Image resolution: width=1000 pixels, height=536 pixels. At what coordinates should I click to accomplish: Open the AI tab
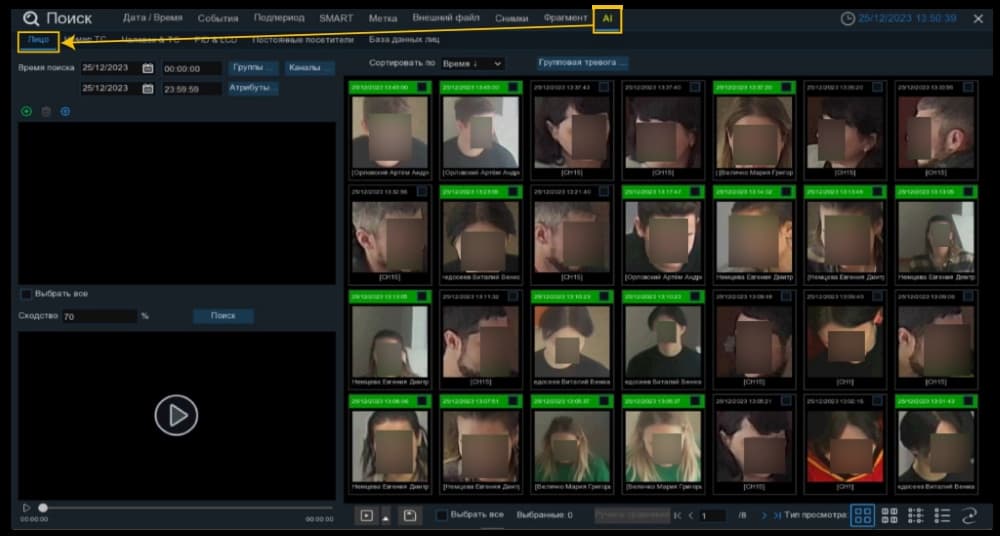[x=607, y=19]
